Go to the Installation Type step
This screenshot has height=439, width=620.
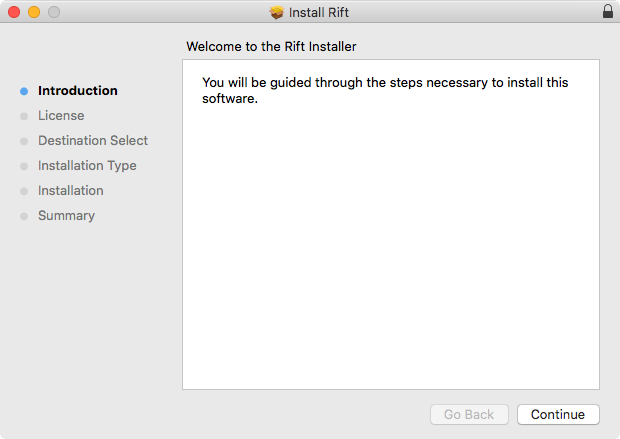87,166
